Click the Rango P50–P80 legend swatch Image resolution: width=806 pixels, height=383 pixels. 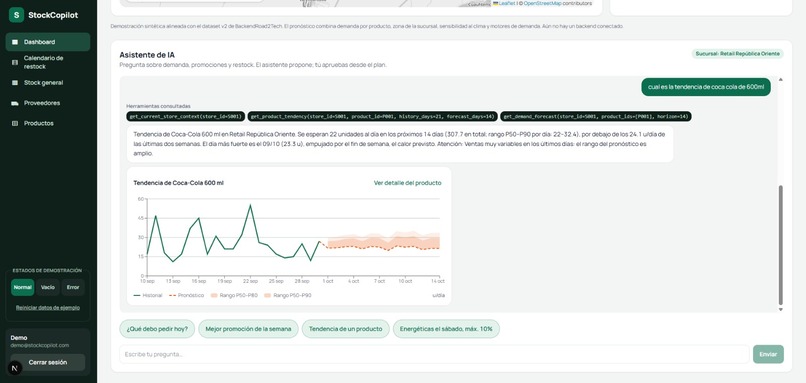[214, 296]
